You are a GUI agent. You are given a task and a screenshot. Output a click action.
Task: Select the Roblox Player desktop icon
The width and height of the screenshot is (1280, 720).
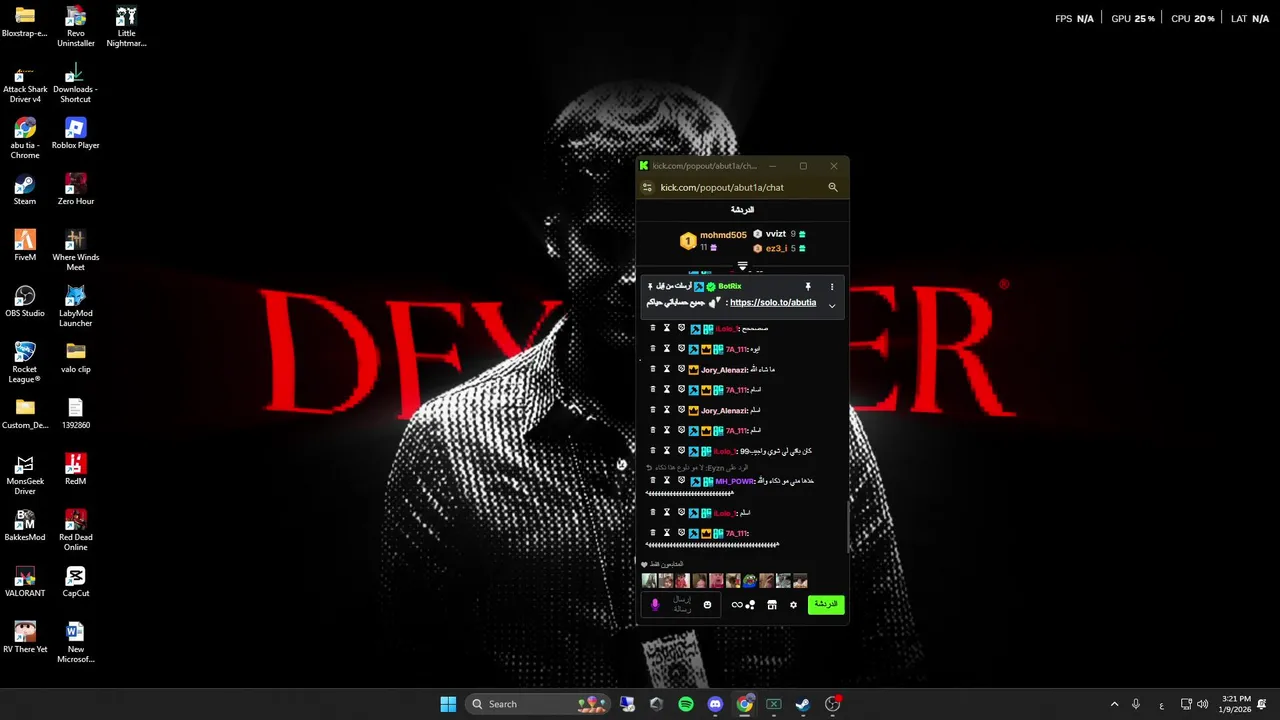[x=75, y=133]
